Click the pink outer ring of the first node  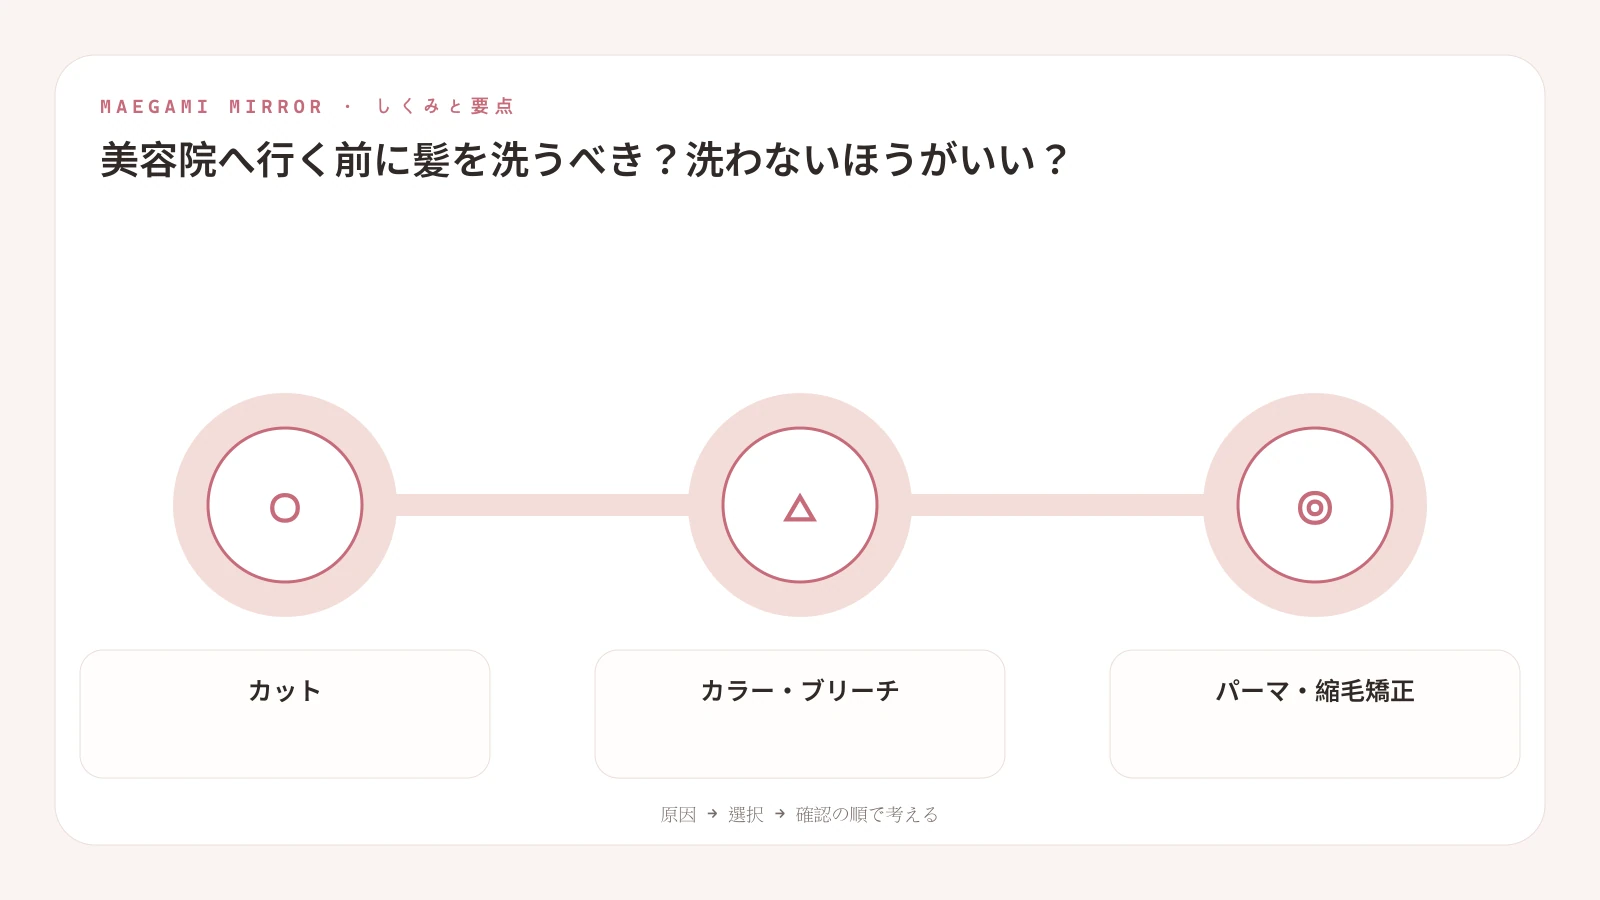285,410
